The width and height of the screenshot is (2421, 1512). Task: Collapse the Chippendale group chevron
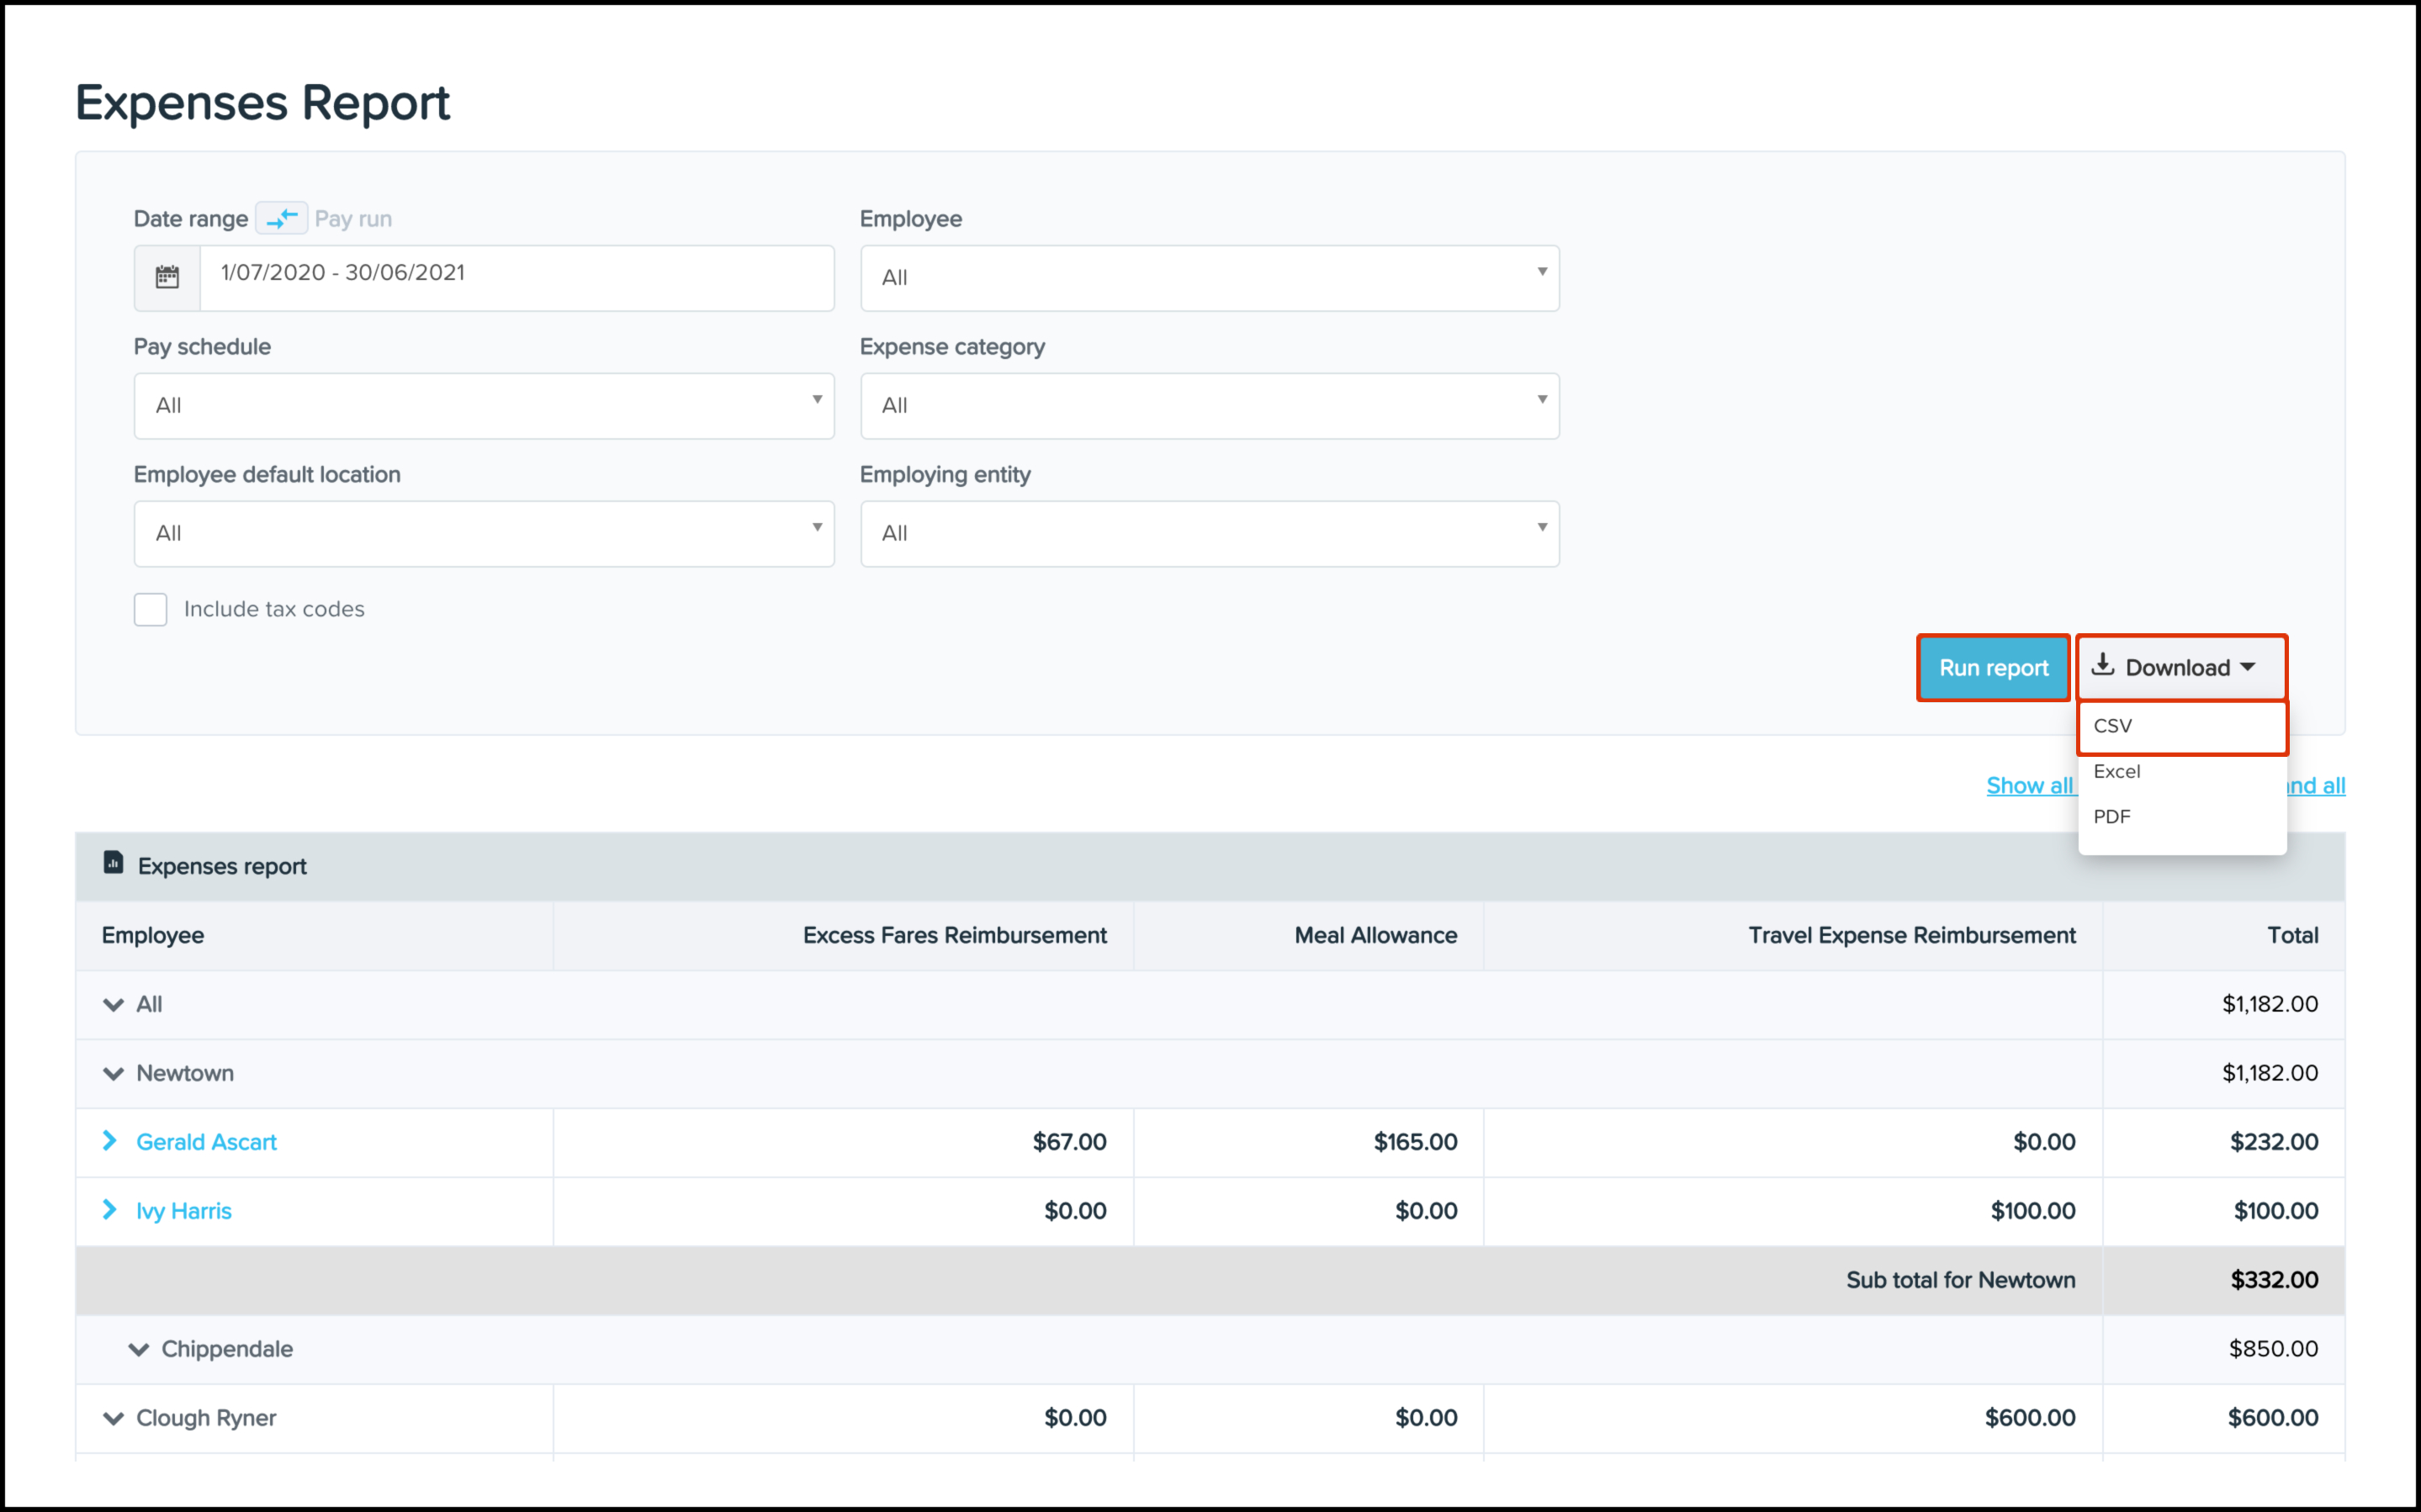138,1349
